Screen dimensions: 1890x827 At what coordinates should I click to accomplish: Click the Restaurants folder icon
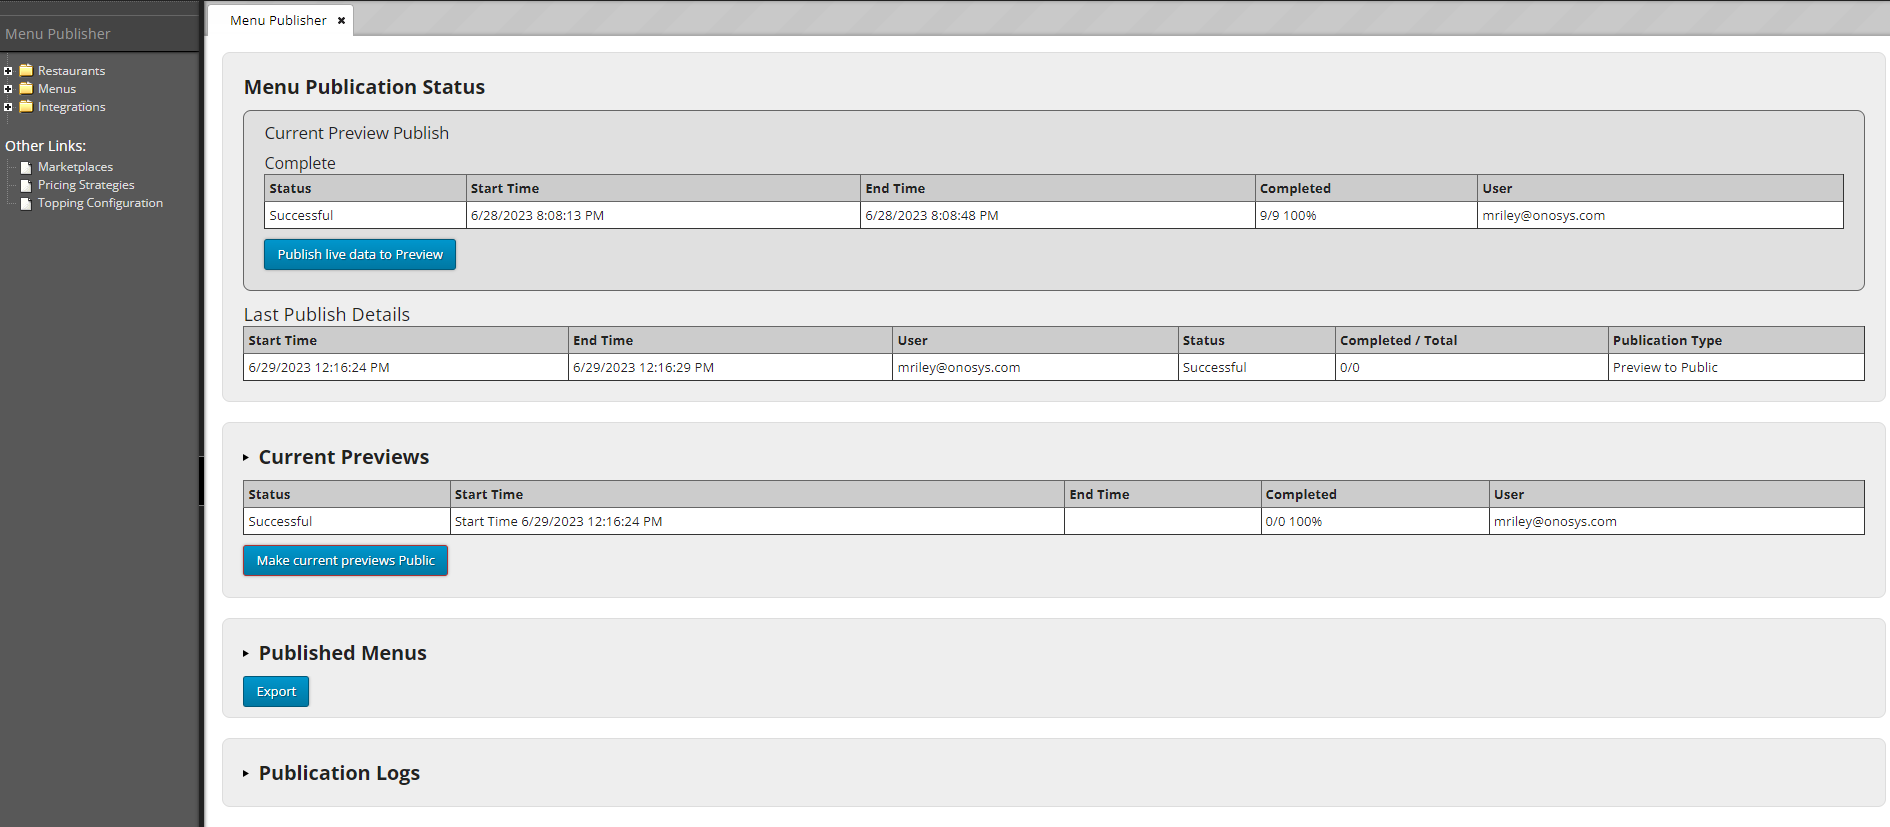click(x=26, y=70)
